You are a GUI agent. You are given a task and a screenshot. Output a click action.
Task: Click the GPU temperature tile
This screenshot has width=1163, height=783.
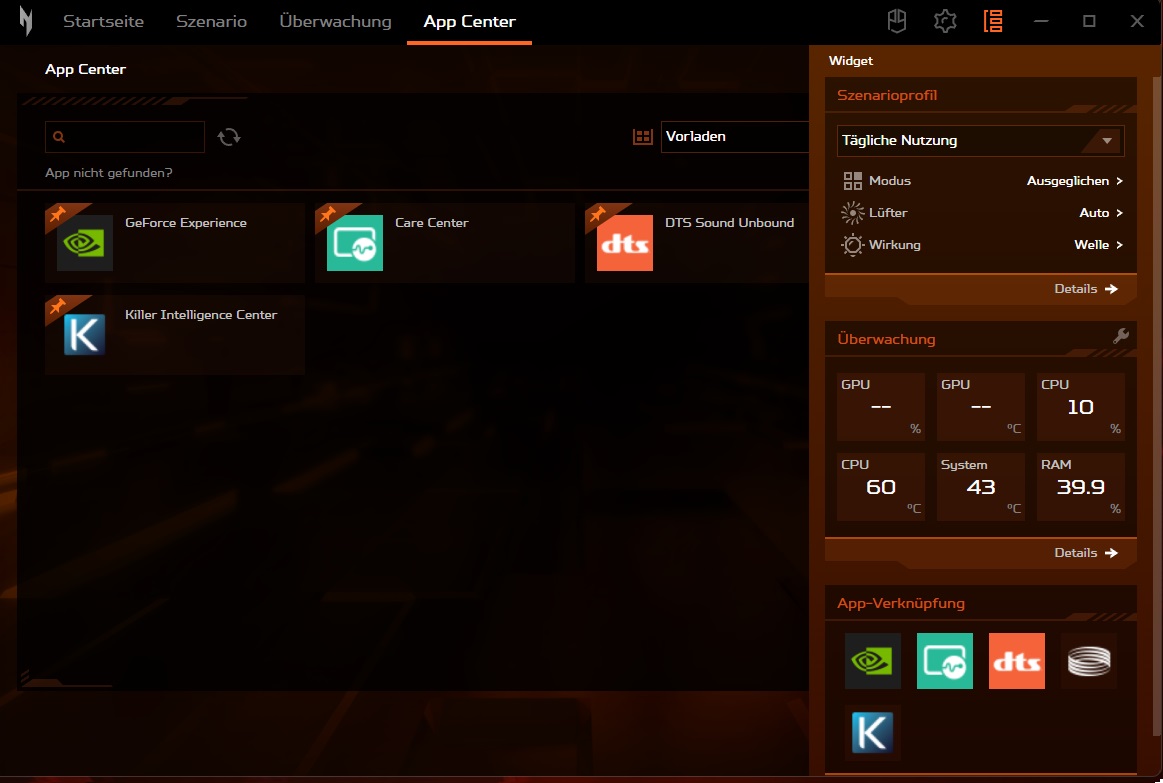click(x=981, y=407)
